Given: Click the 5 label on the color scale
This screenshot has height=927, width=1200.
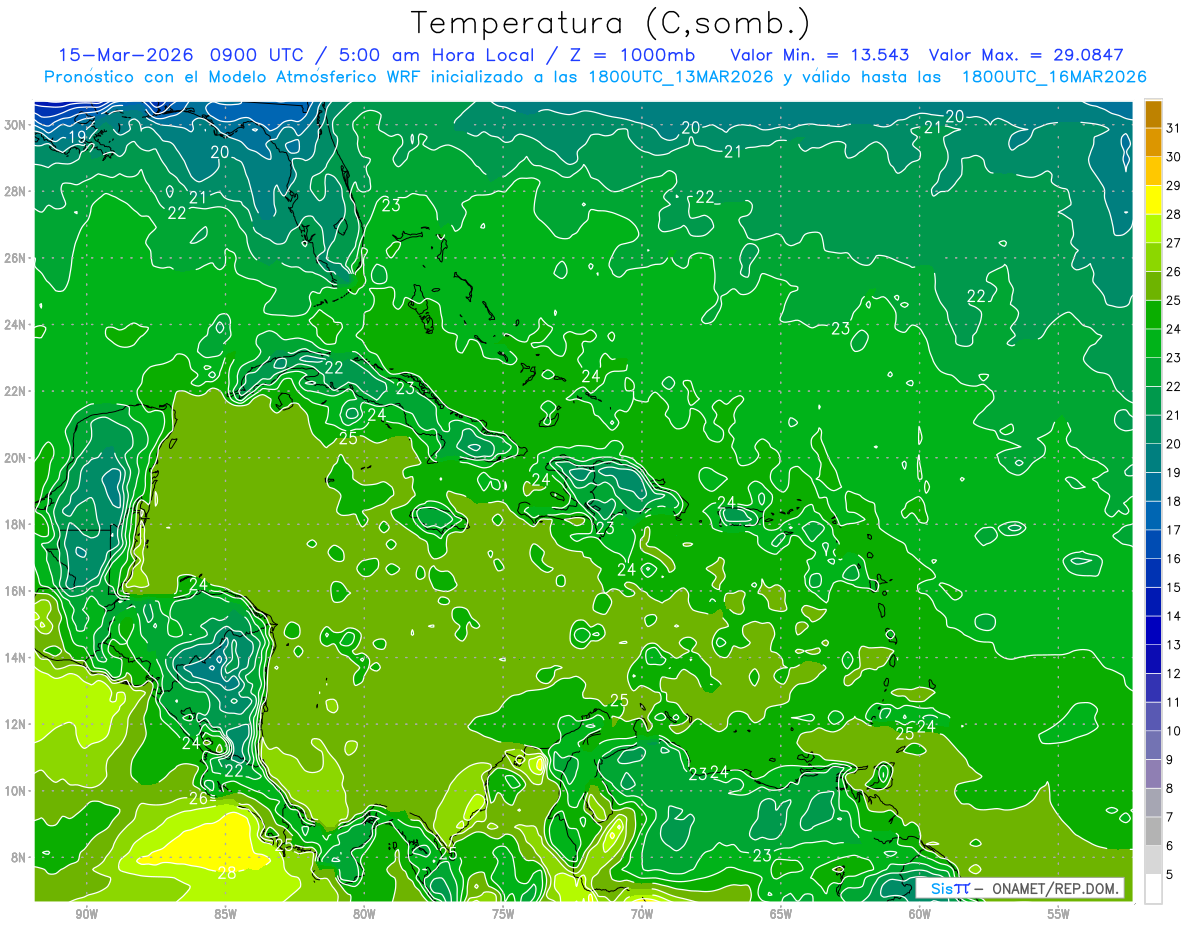Looking at the screenshot, I should click(x=1170, y=875).
